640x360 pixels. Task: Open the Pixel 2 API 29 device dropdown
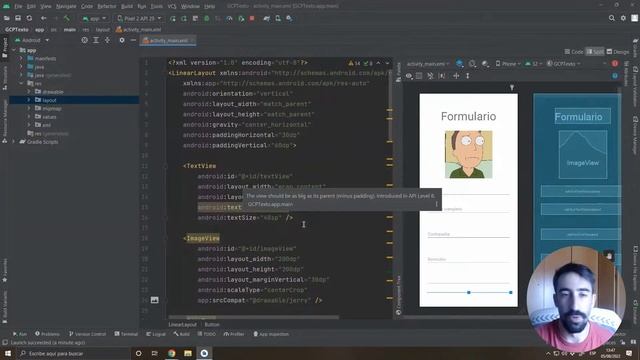pyautogui.click(x=139, y=18)
